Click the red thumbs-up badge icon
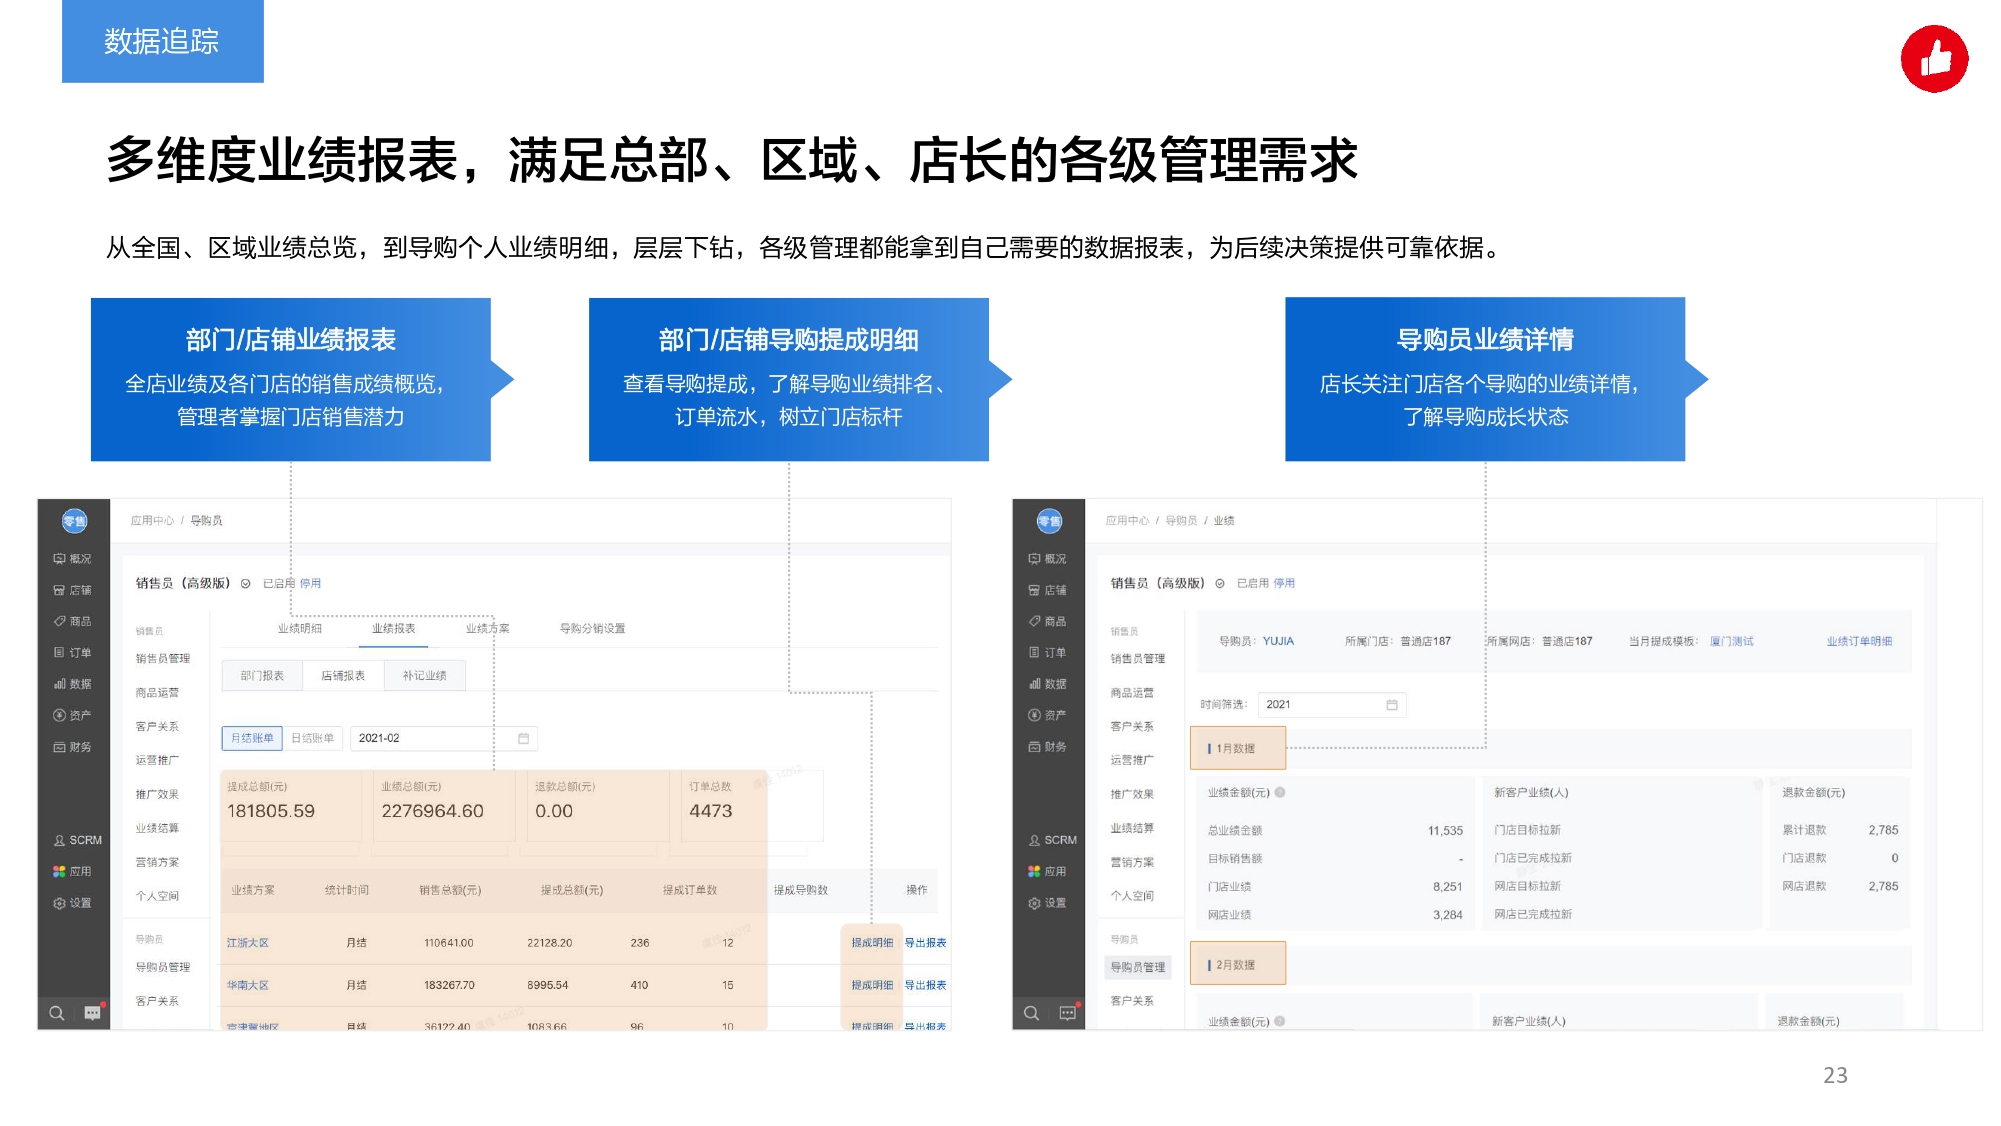Image resolution: width=2001 pixels, height=1126 pixels. tap(1934, 59)
